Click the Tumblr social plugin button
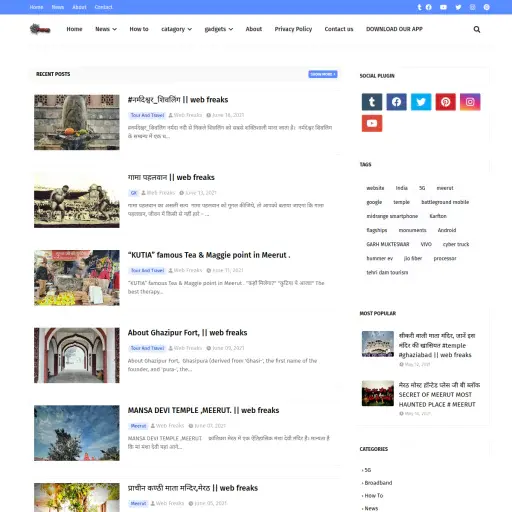512x512 pixels. click(372, 102)
